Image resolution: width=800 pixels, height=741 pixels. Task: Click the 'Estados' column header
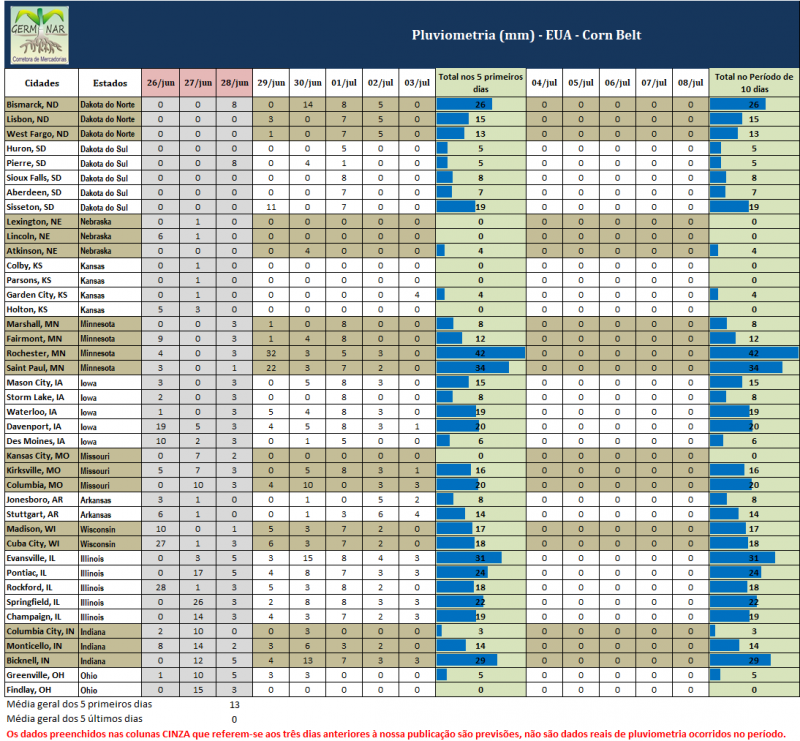pos(110,83)
